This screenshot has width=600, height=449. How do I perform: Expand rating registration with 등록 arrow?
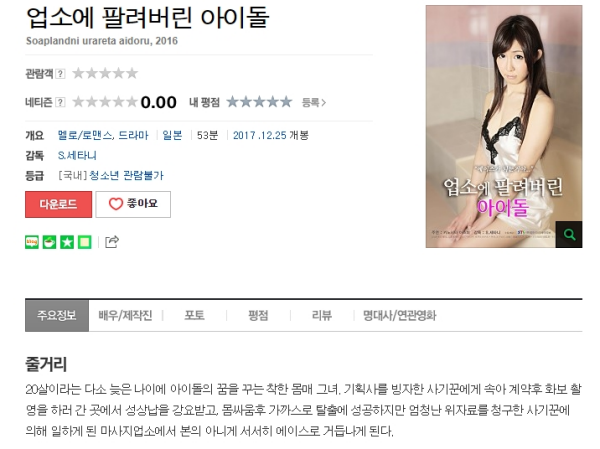point(314,103)
